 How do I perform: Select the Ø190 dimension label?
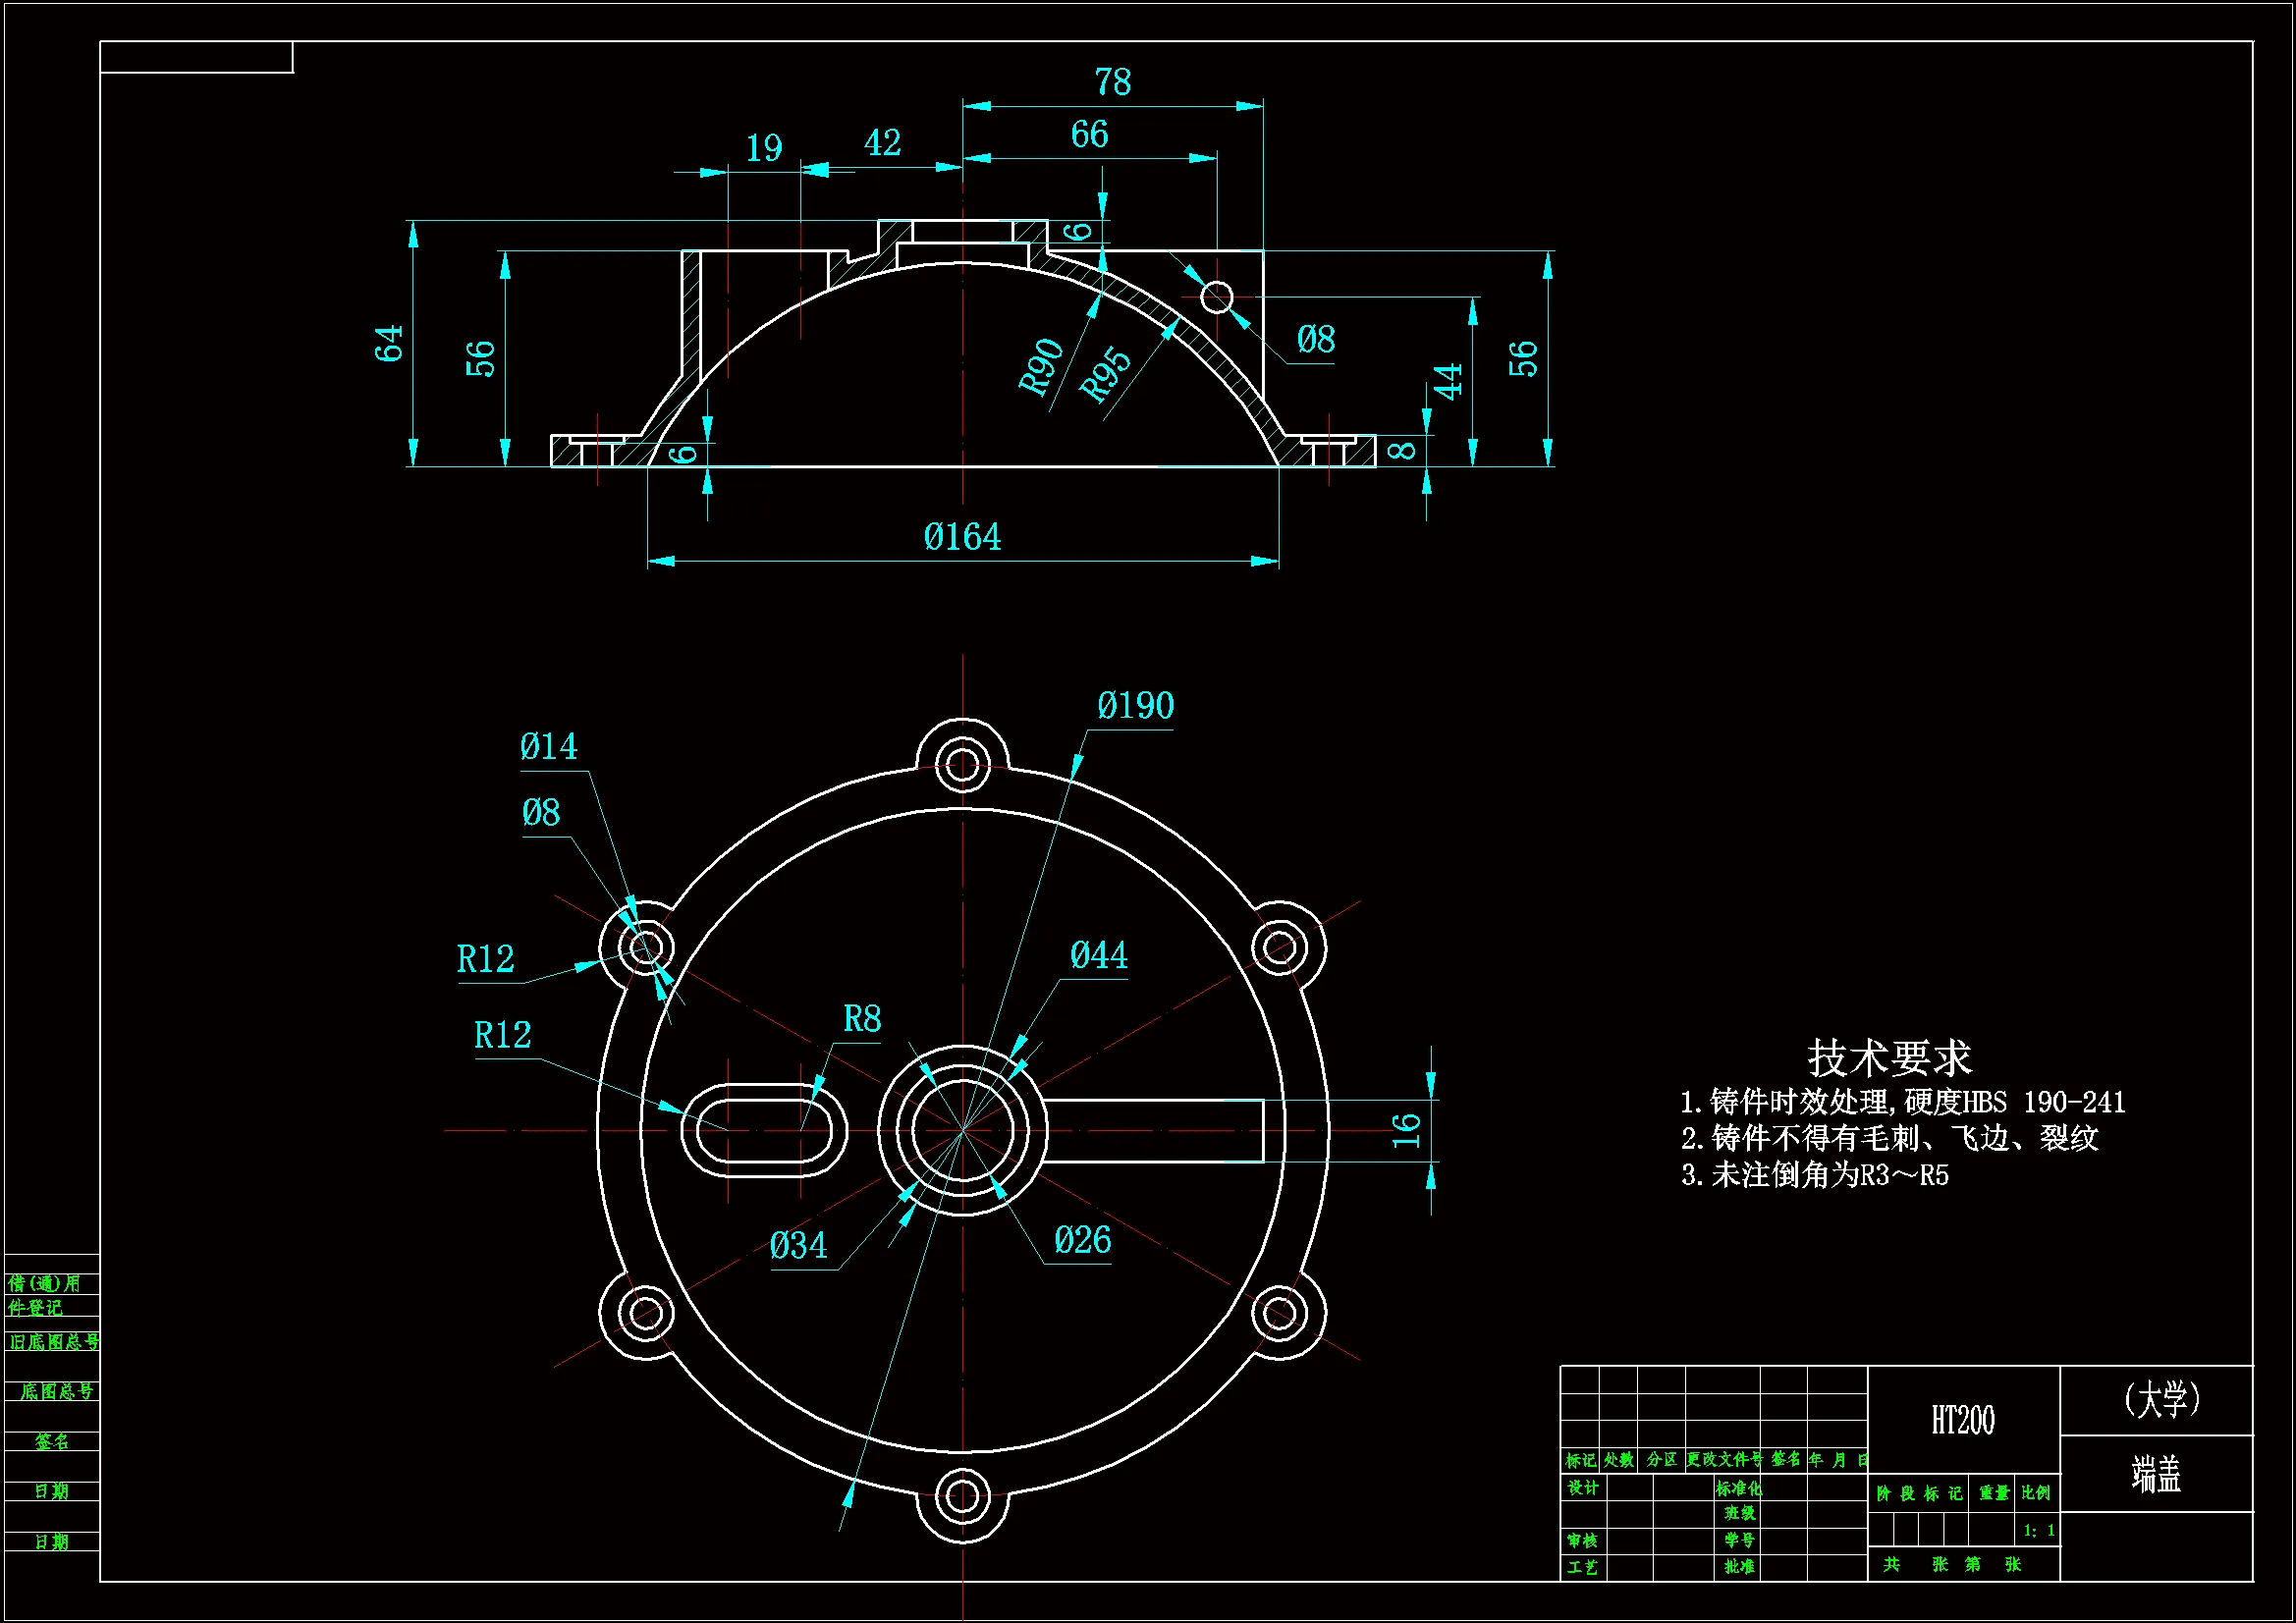click(x=1135, y=706)
